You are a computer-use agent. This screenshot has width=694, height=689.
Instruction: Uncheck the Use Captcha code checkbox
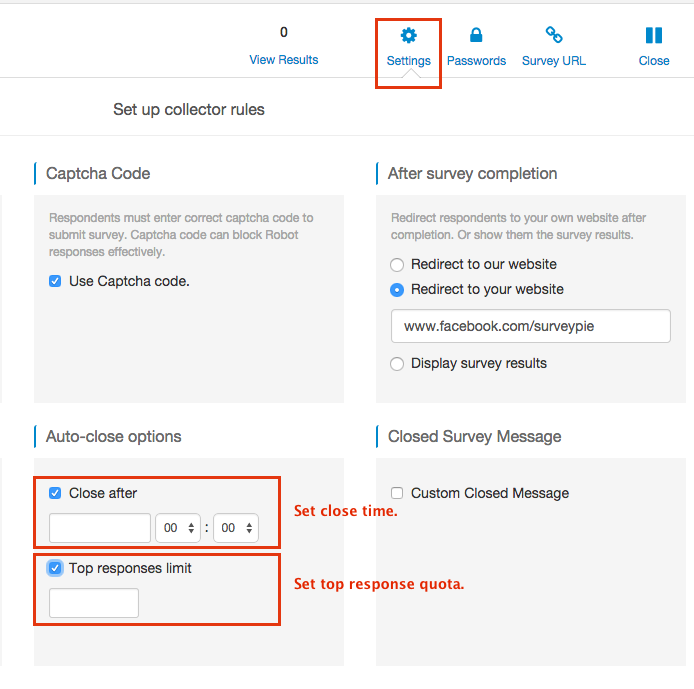55,282
